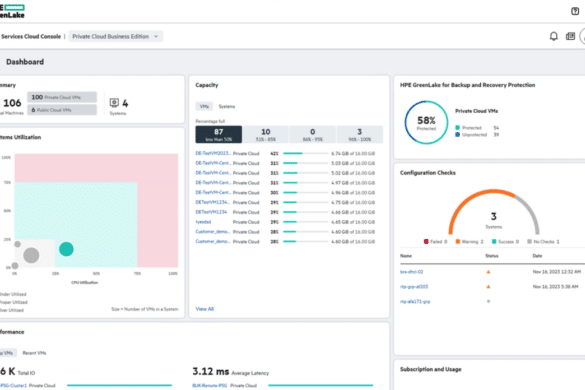The image size is (585, 390).
Task: Click the '4.75 GB of 16.00 GB' text
Action: pos(353,202)
